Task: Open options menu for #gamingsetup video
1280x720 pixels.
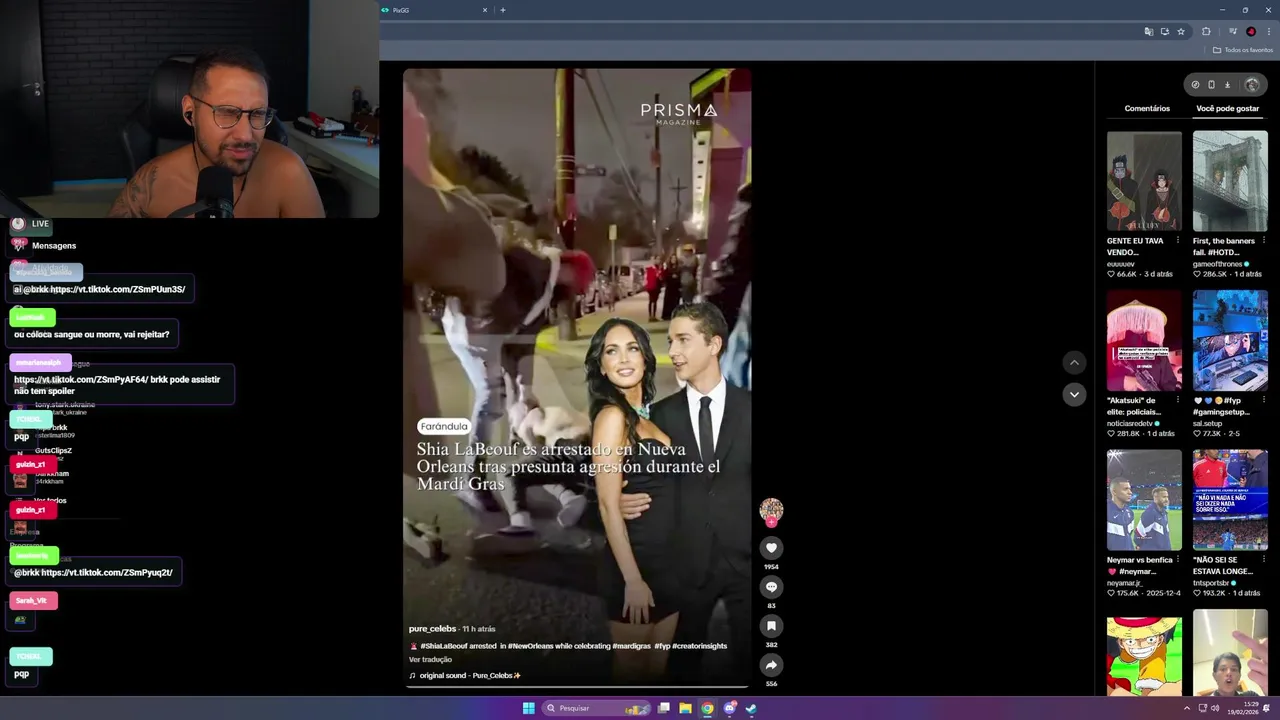Action: (1263, 400)
